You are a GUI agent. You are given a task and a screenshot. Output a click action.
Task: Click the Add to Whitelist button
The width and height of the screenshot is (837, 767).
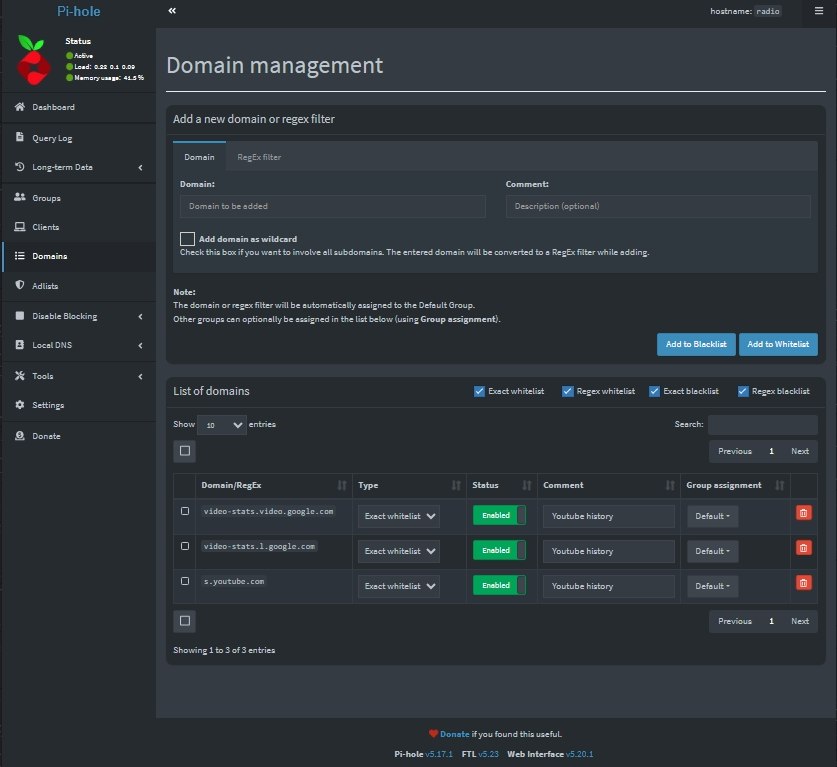click(x=778, y=344)
